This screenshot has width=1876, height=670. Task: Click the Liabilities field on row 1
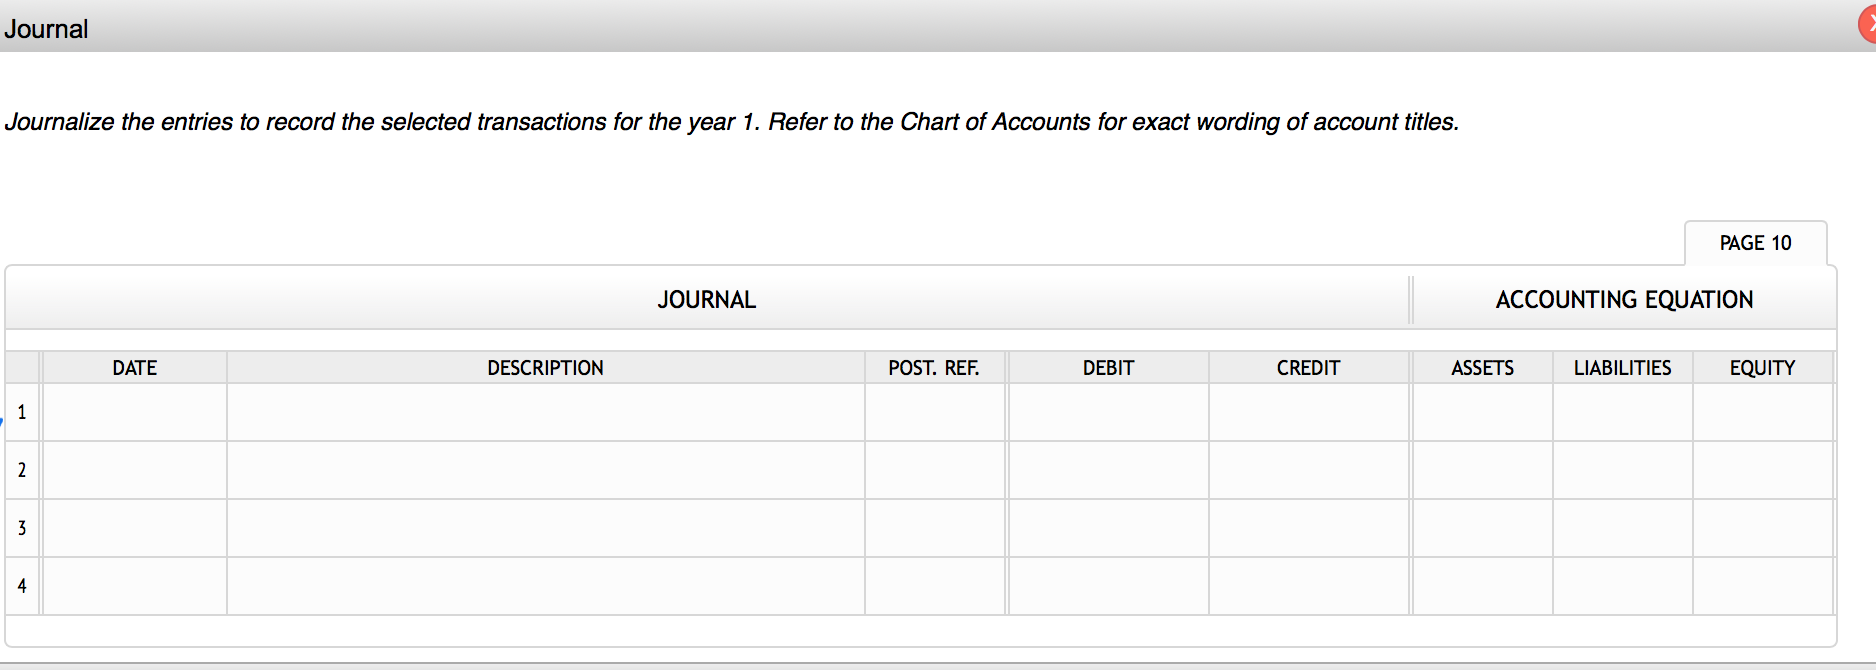pos(1622,412)
